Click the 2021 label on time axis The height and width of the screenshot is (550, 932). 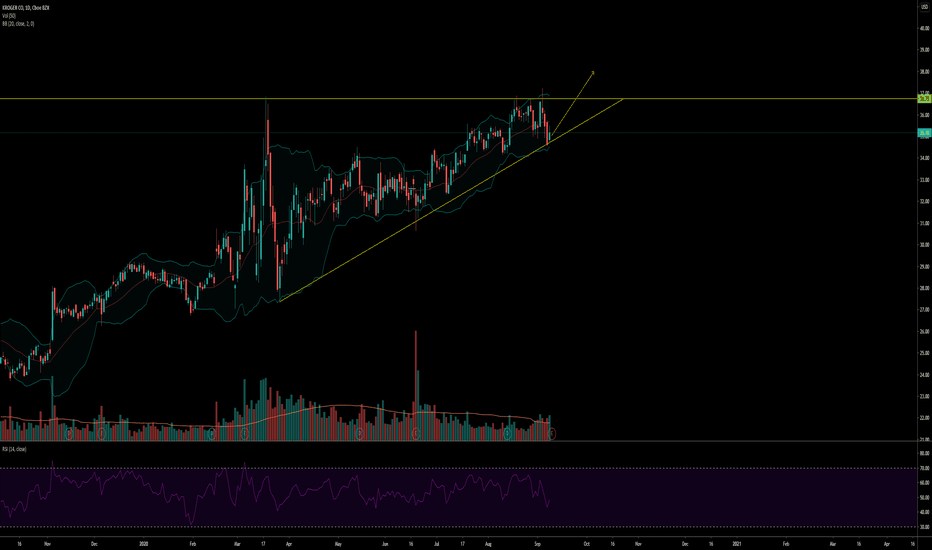coord(737,543)
